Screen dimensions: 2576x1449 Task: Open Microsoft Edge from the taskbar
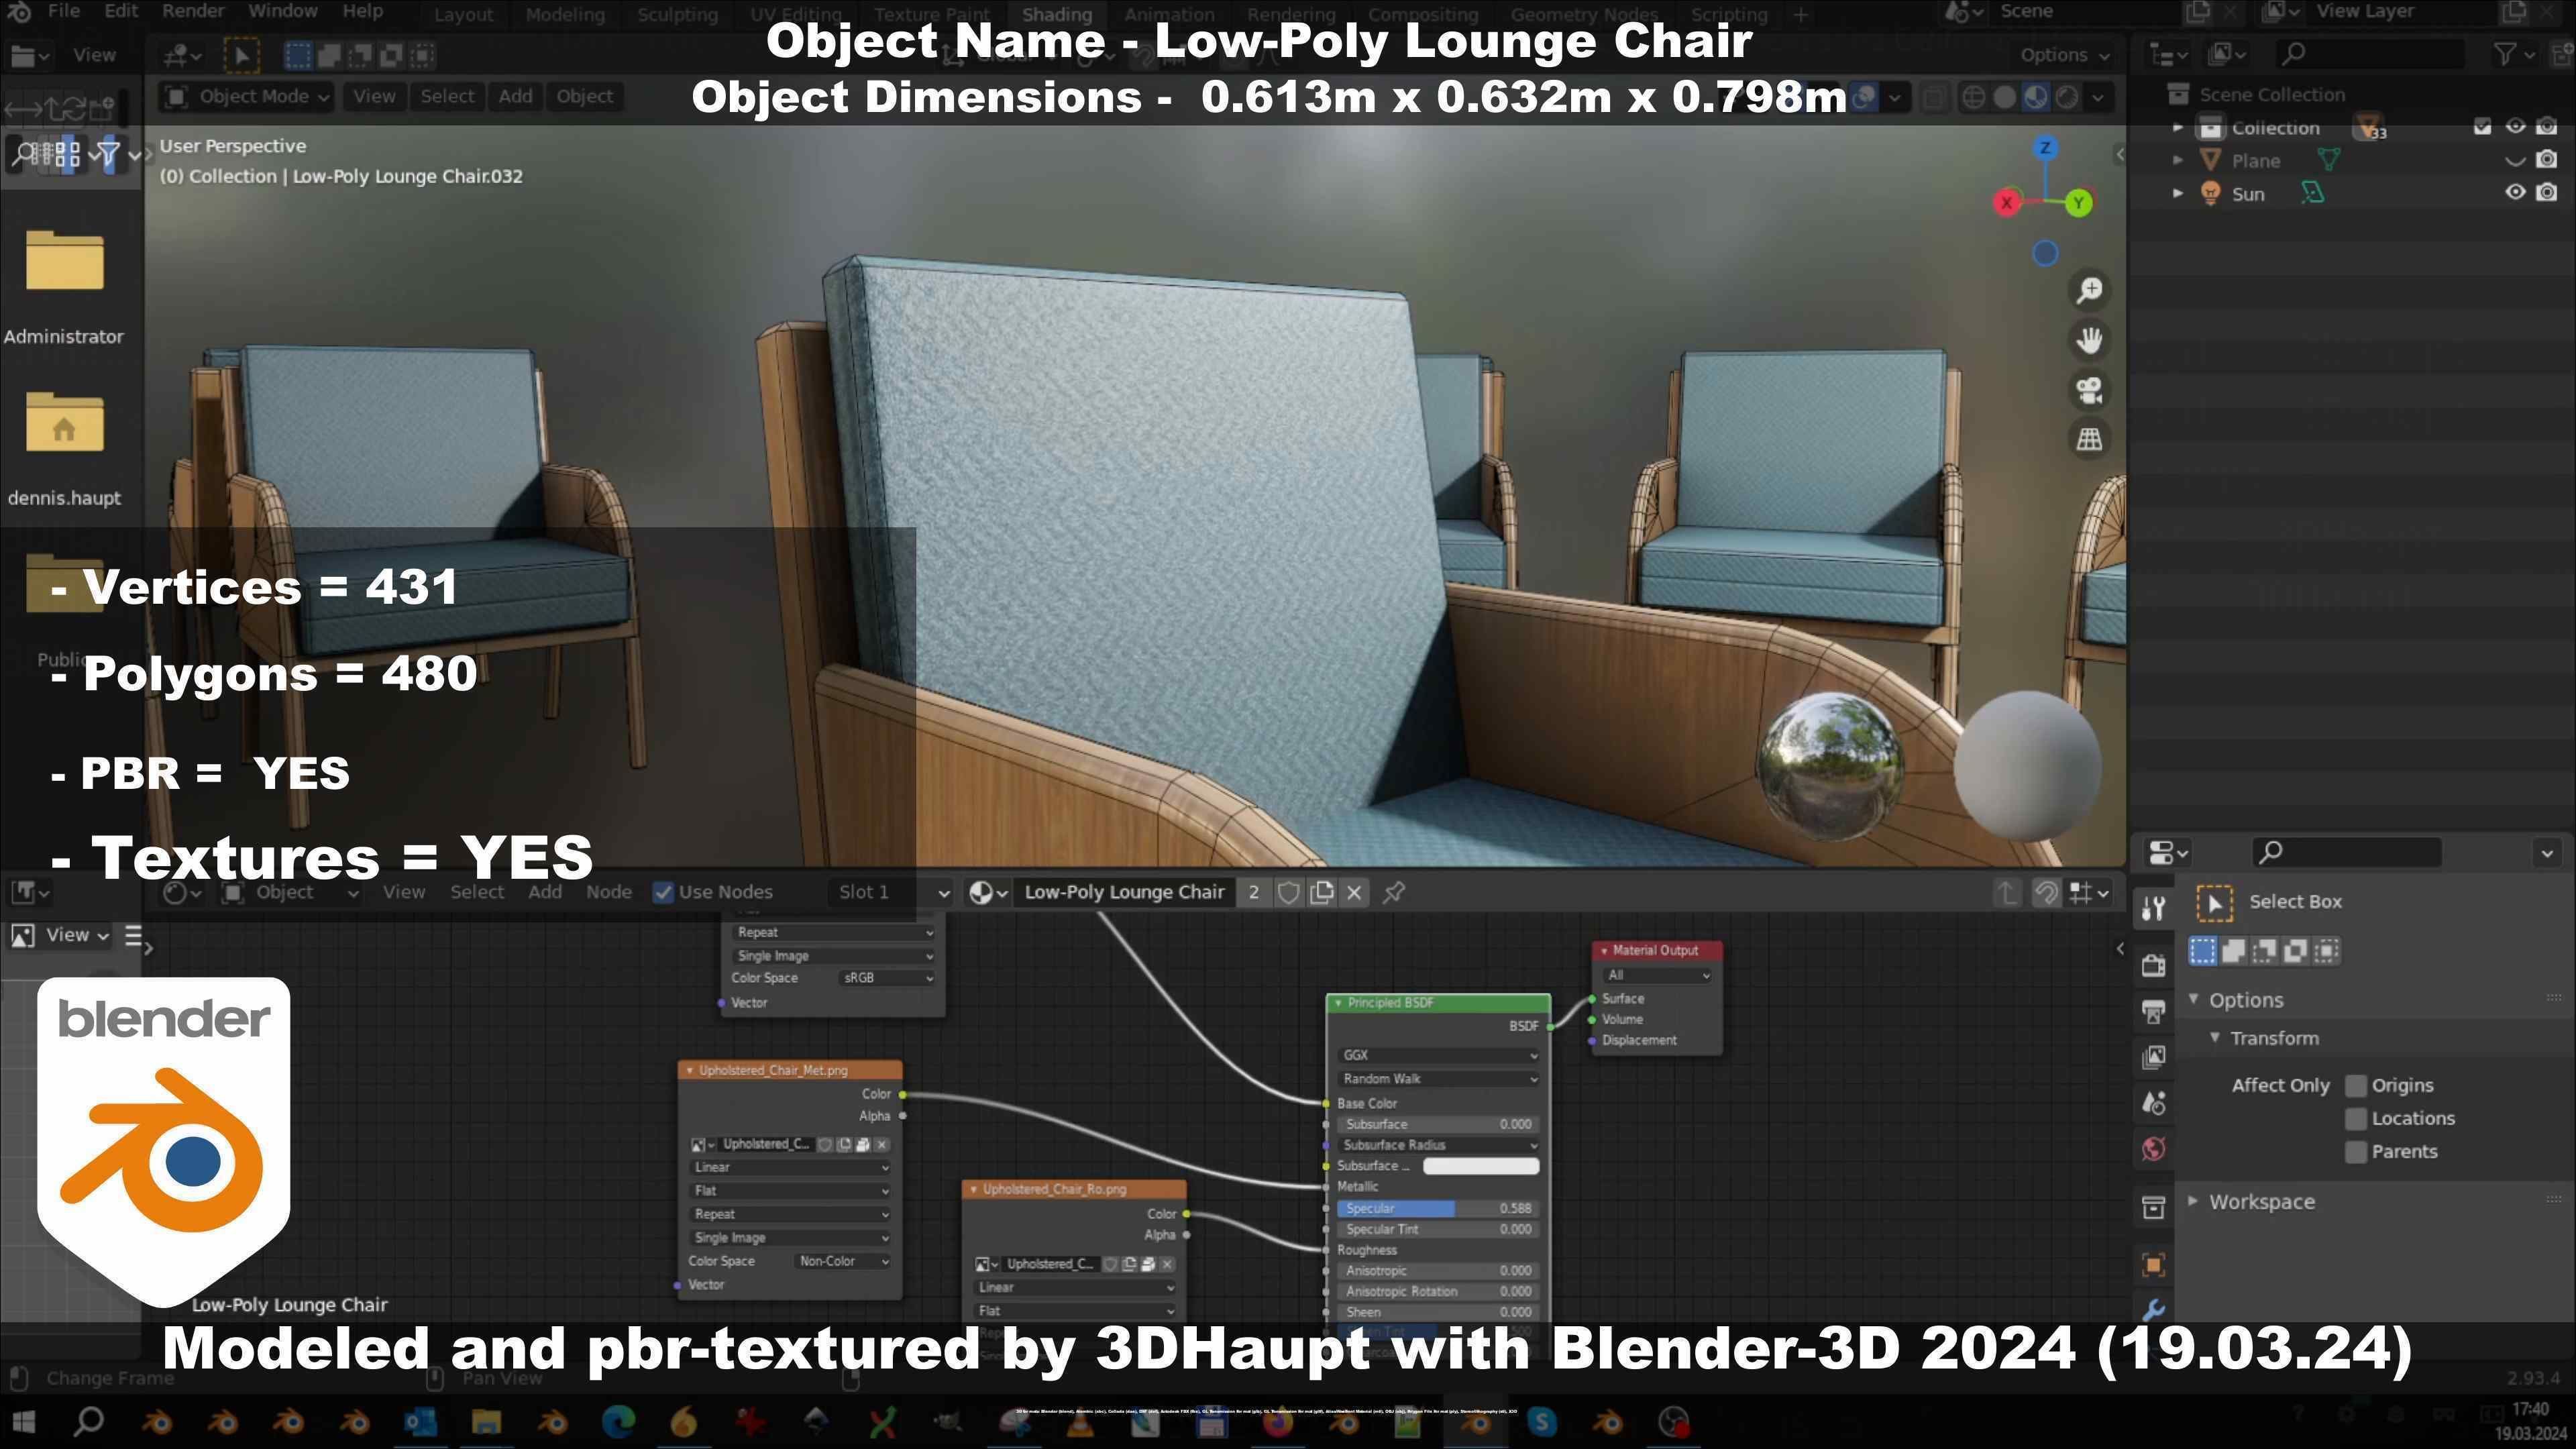pyautogui.click(x=618, y=1421)
